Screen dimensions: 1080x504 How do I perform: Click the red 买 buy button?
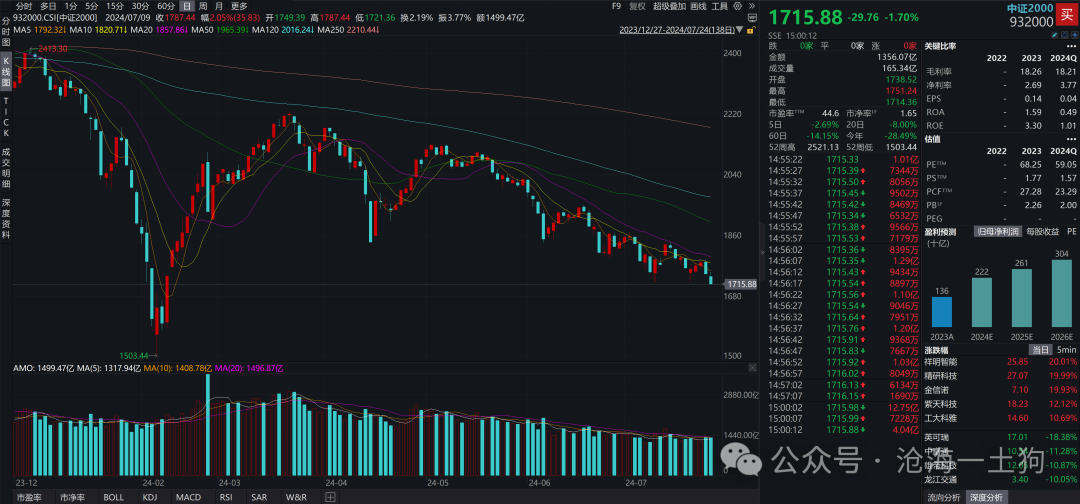pos(1066,14)
